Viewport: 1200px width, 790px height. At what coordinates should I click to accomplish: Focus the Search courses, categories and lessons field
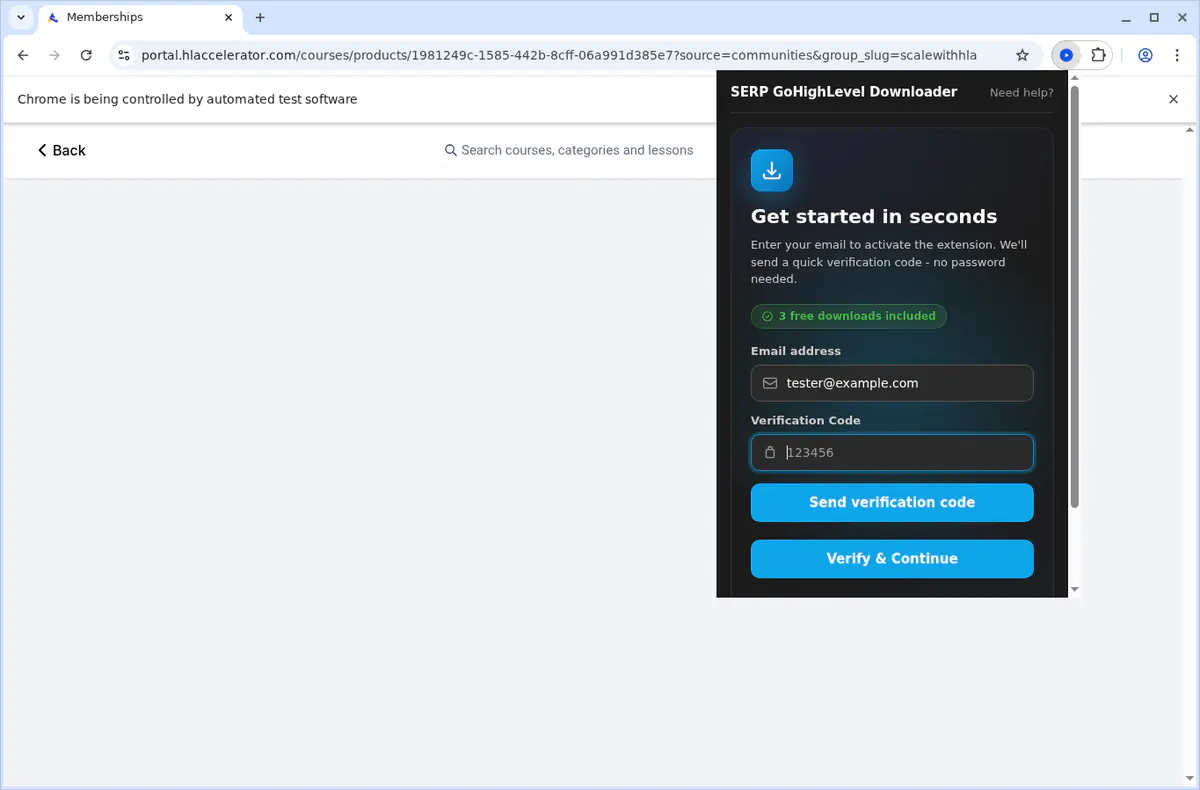click(577, 150)
